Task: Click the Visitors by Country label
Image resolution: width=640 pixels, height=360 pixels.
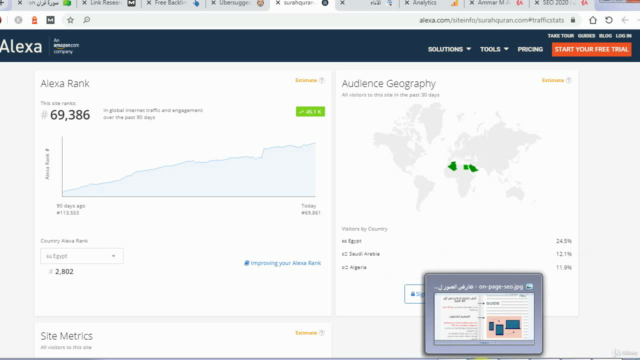Action: (364, 229)
